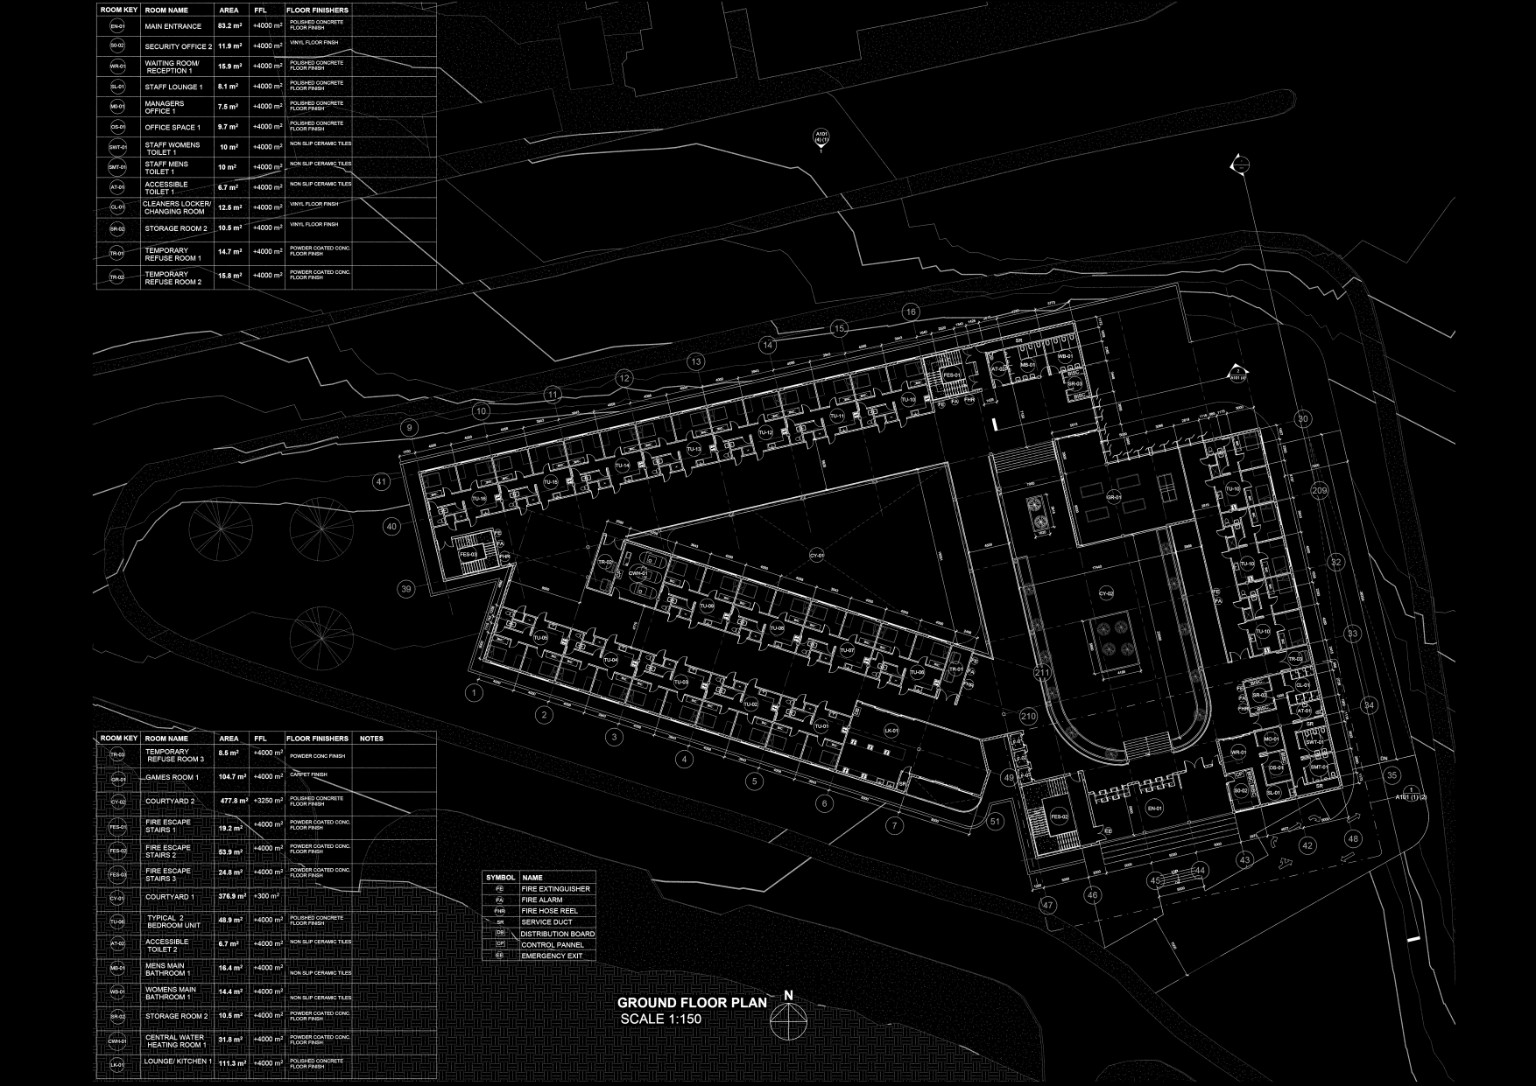The height and width of the screenshot is (1086, 1536).
Task: Click the SECURITY OFFICE 2 room name
Action: coord(178,46)
